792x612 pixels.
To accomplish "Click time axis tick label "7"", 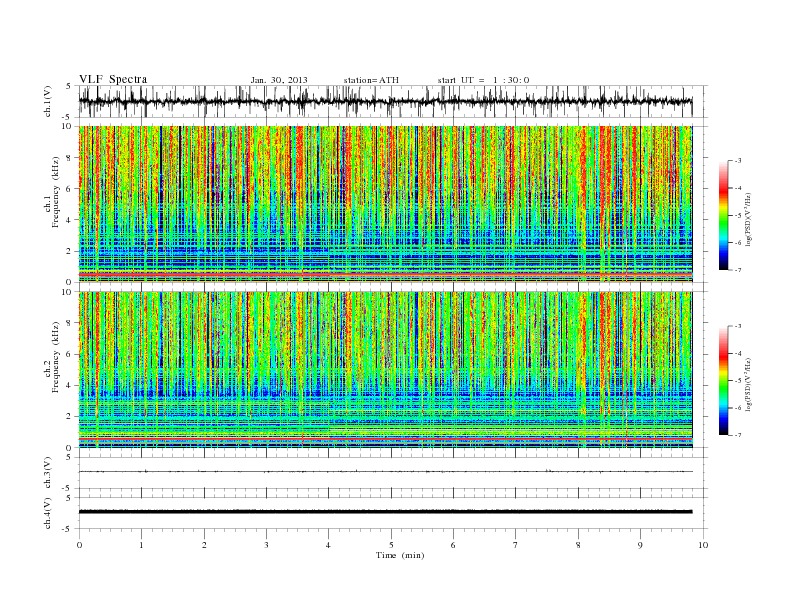I will 516,545.
